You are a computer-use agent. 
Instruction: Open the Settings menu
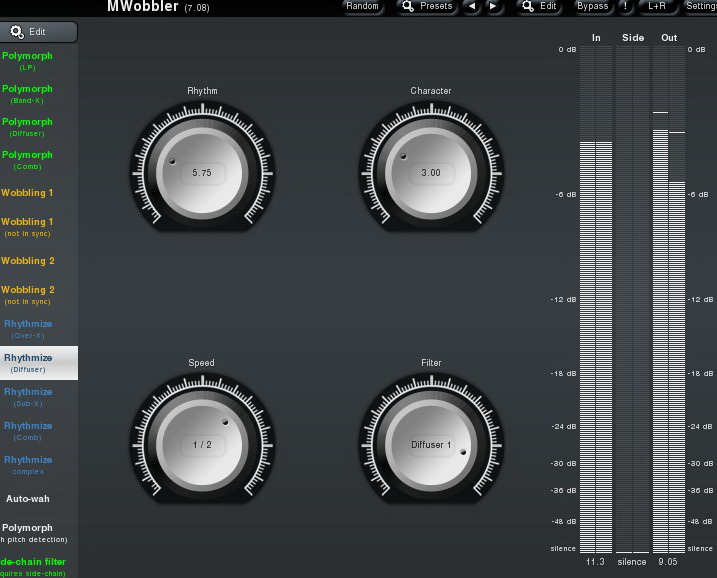[700, 6]
